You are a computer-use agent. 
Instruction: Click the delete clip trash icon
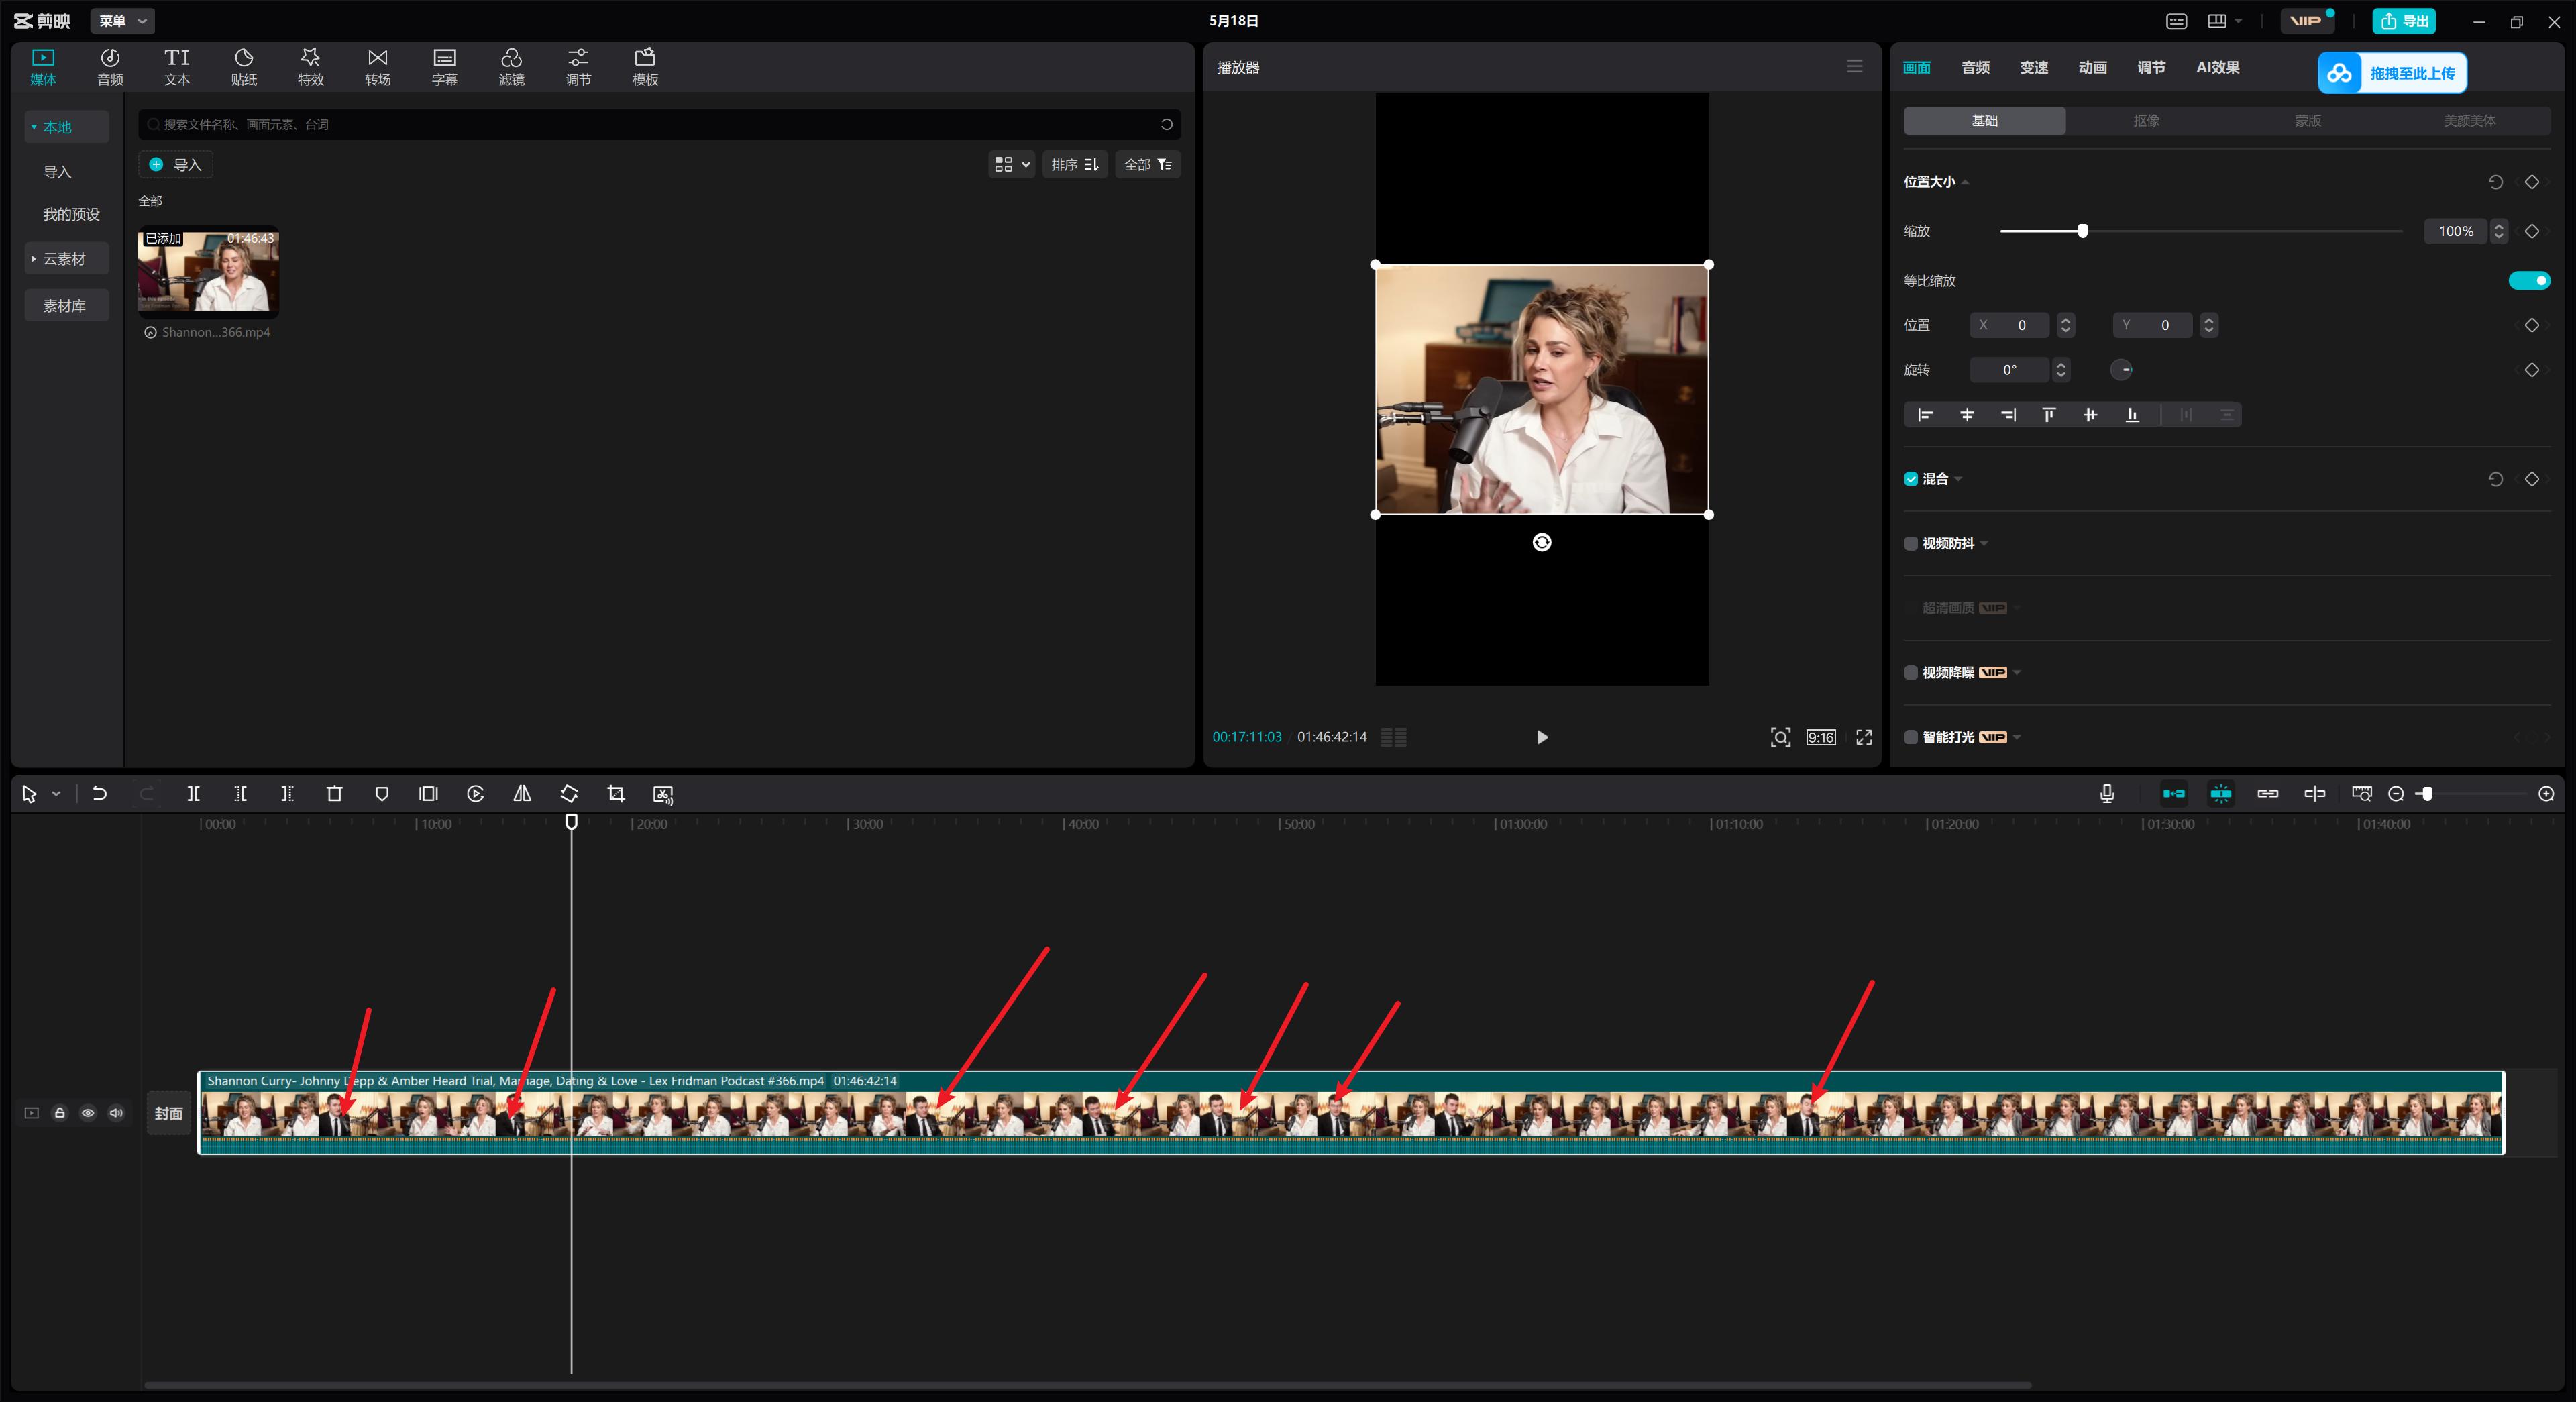click(x=334, y=793)
